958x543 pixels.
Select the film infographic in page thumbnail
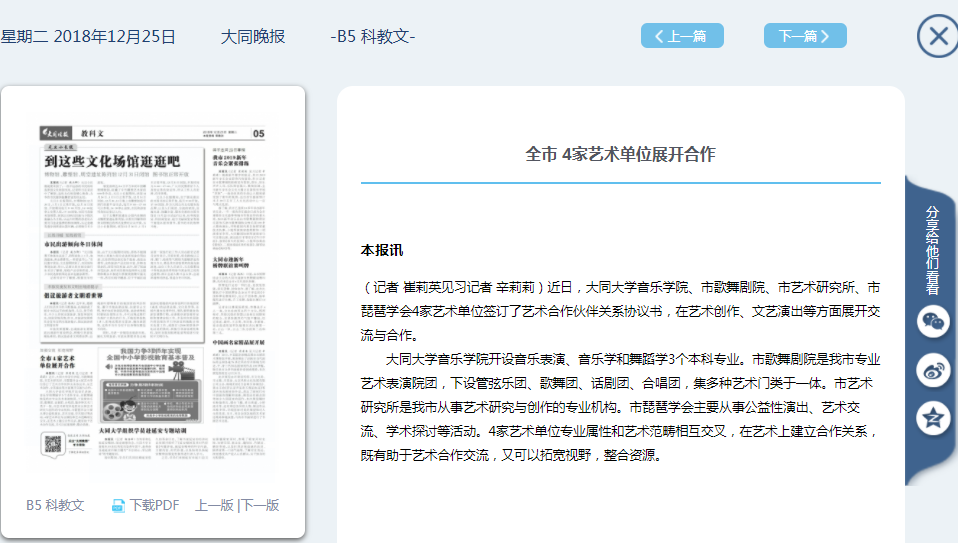coord(150,385)
